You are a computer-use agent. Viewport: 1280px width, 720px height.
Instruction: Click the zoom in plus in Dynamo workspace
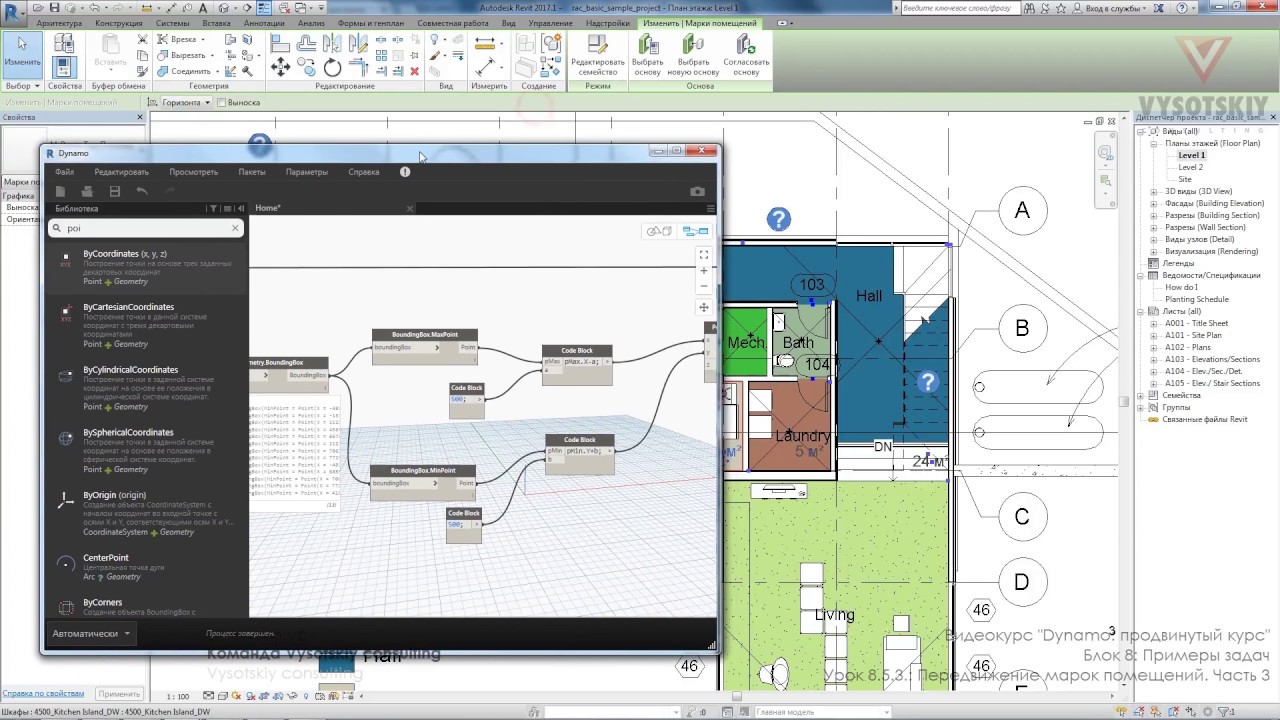click(704, 270)
